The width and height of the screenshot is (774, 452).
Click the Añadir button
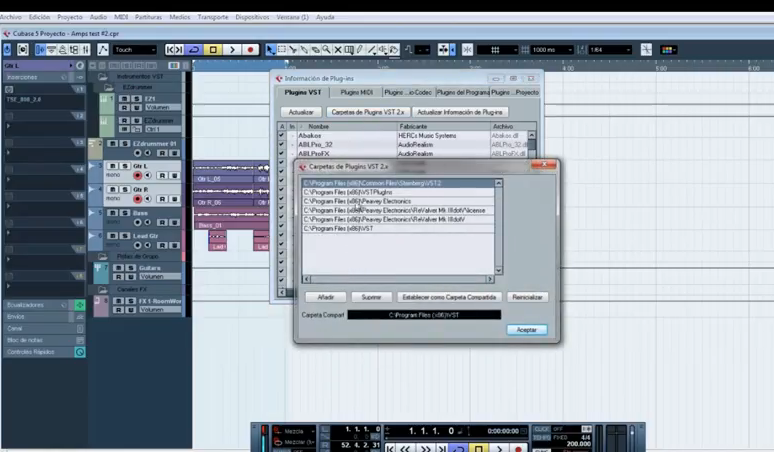coord(325,297)
